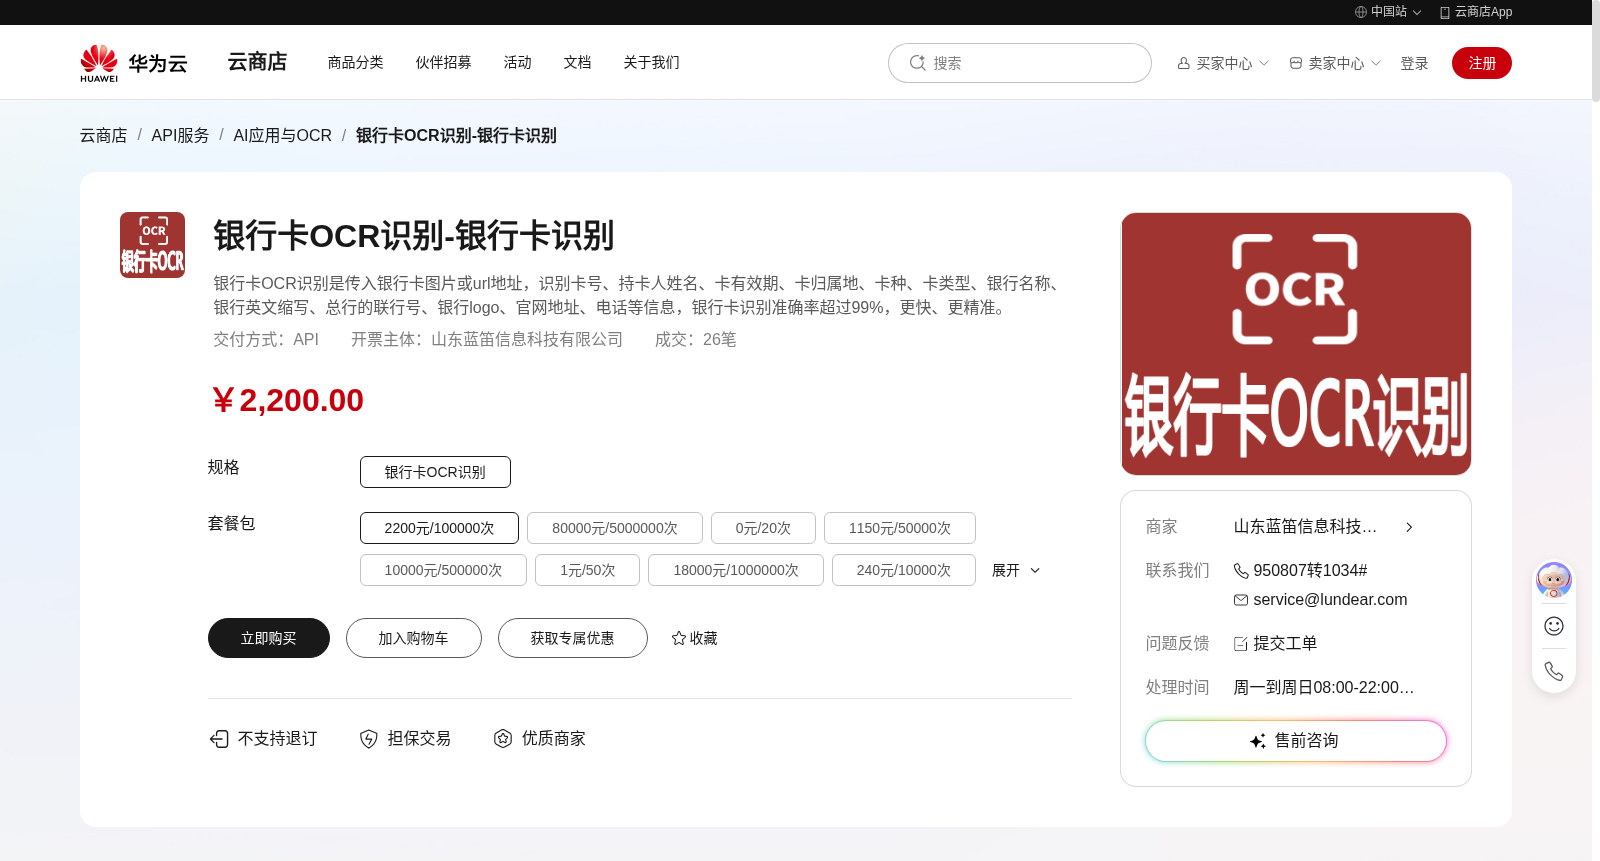The width and height of the screenshot is (1600, 861).
Task: Click the 担保交易 shield icon
Action: [x=368, y=739]
